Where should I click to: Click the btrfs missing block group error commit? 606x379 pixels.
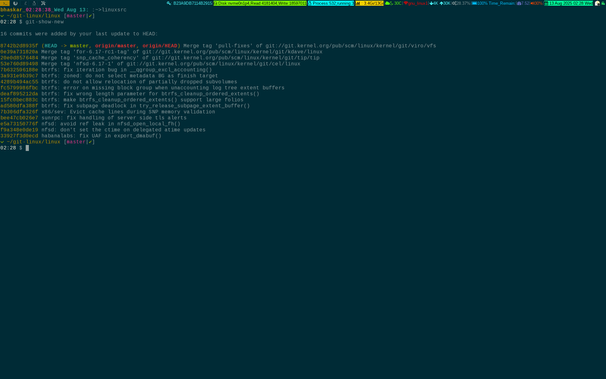pos(142,88)
